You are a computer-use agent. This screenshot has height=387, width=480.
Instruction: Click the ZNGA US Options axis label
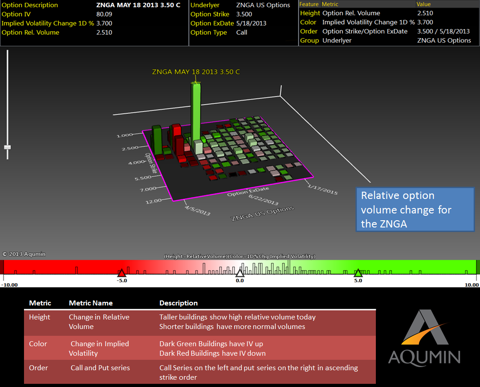point(263,213)
